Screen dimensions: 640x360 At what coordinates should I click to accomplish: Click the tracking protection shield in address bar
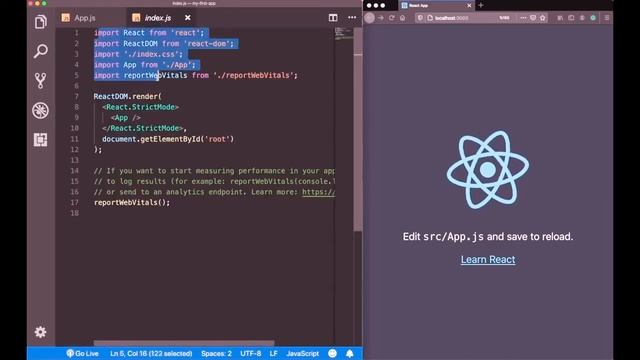click(x=420, y=18)
